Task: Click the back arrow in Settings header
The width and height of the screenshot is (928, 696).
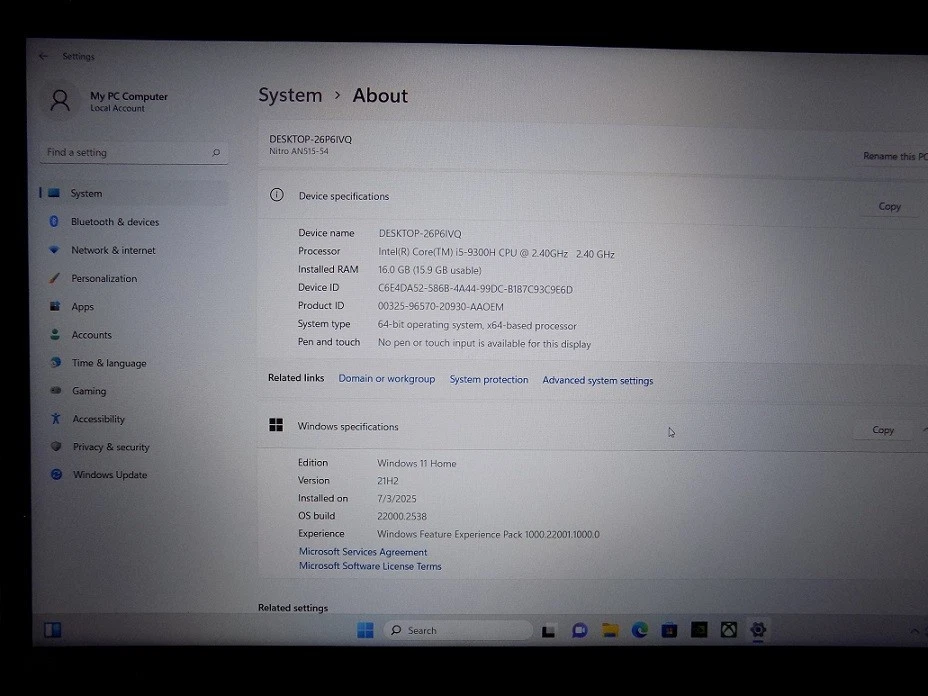Action: tap(43, 57)
